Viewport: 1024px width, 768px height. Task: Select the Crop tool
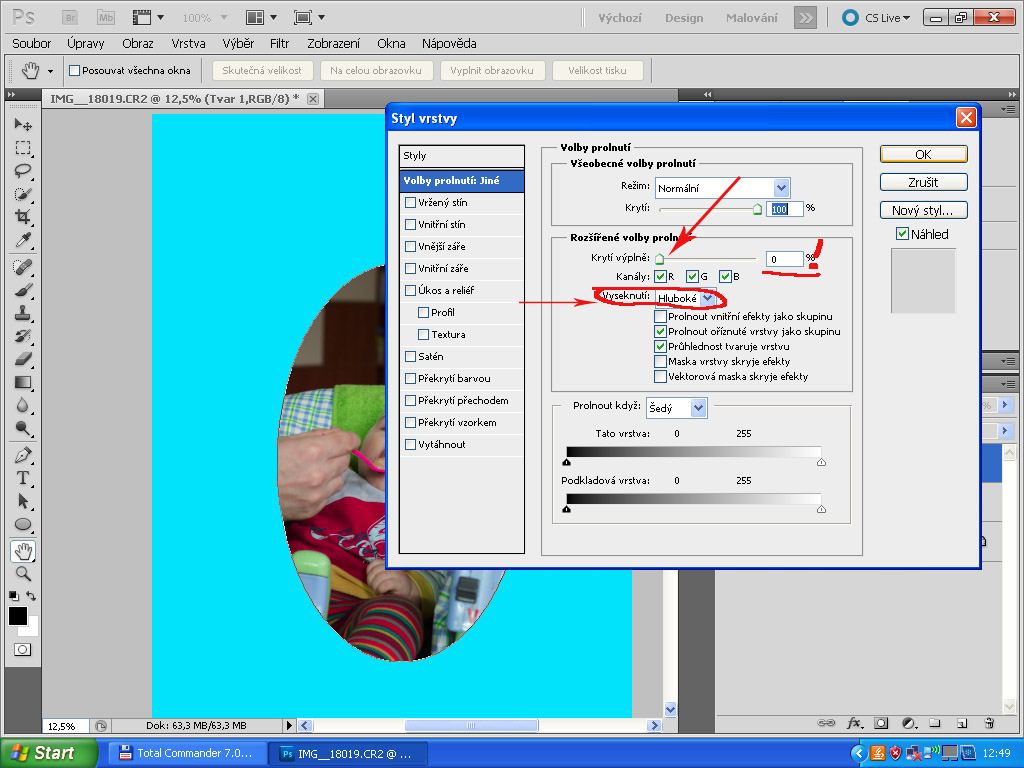[x=23, y=217]
